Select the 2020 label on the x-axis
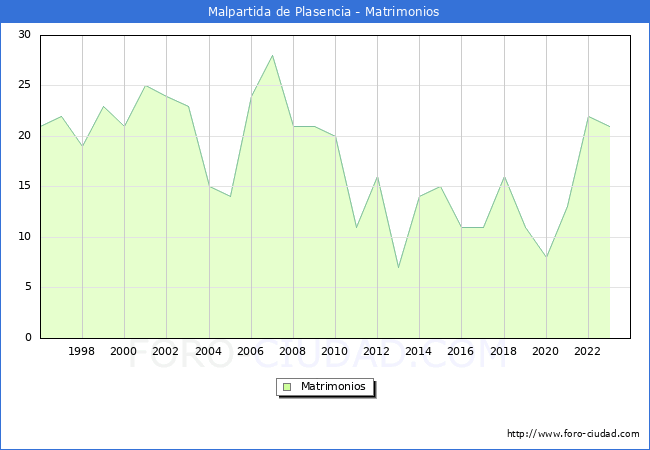 point(546,352)
